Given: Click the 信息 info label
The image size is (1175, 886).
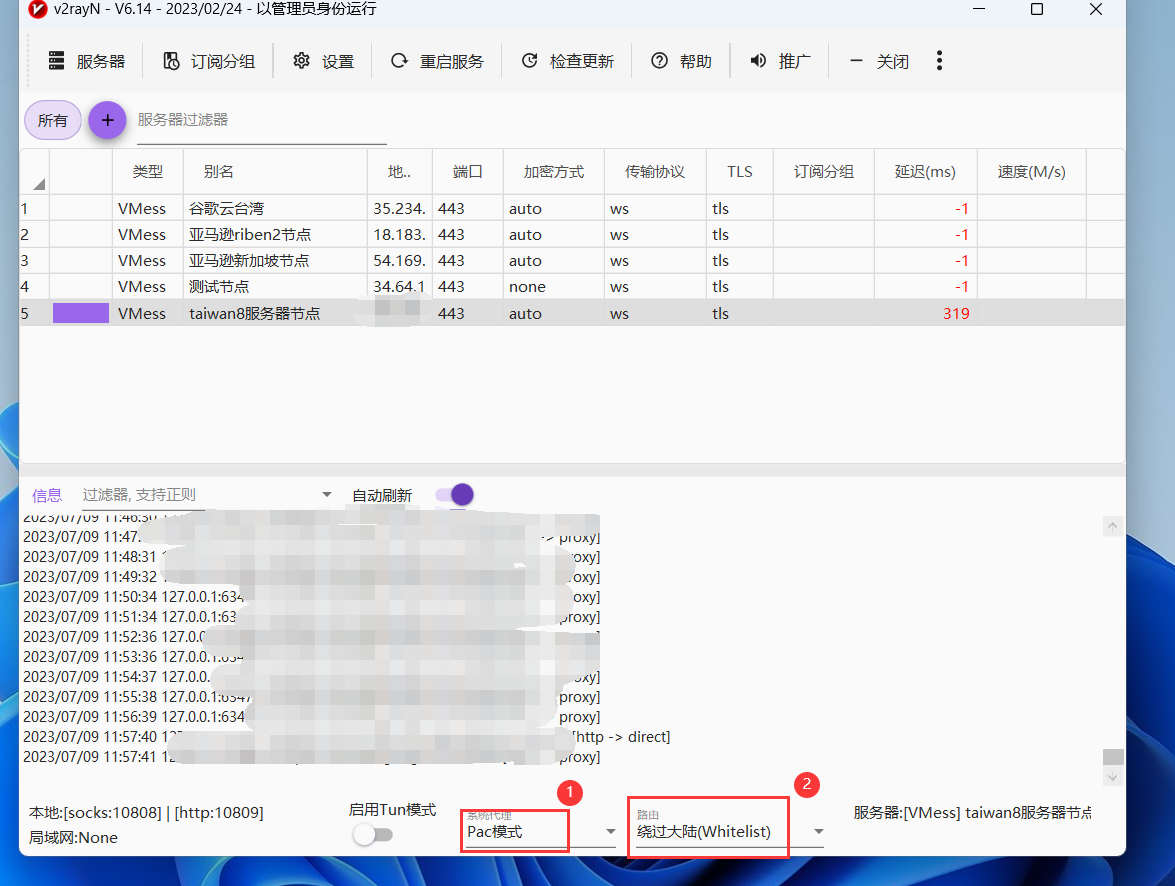Looking at the screenshot, I should point(46,495).
